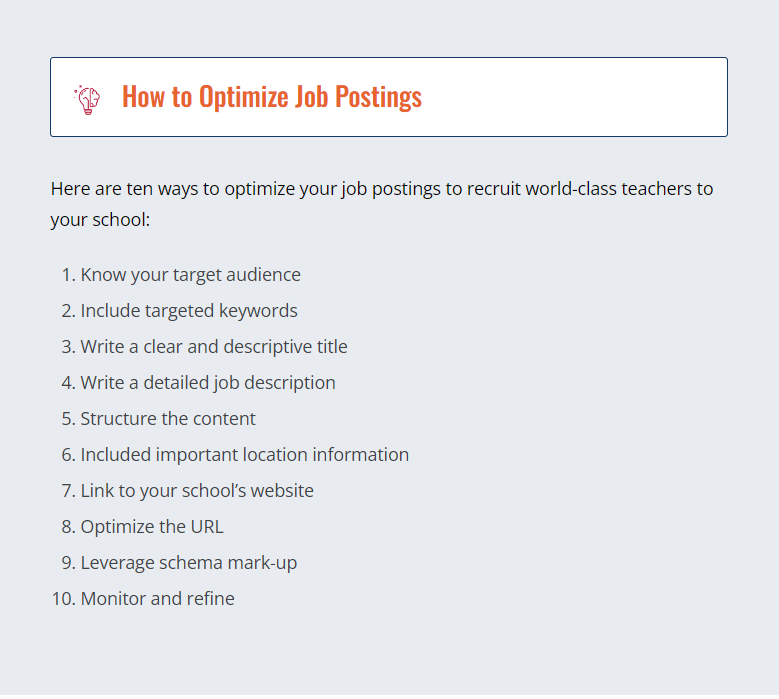Click the lightbulb brain icon
779x699 pixels.
coord(87,100)
